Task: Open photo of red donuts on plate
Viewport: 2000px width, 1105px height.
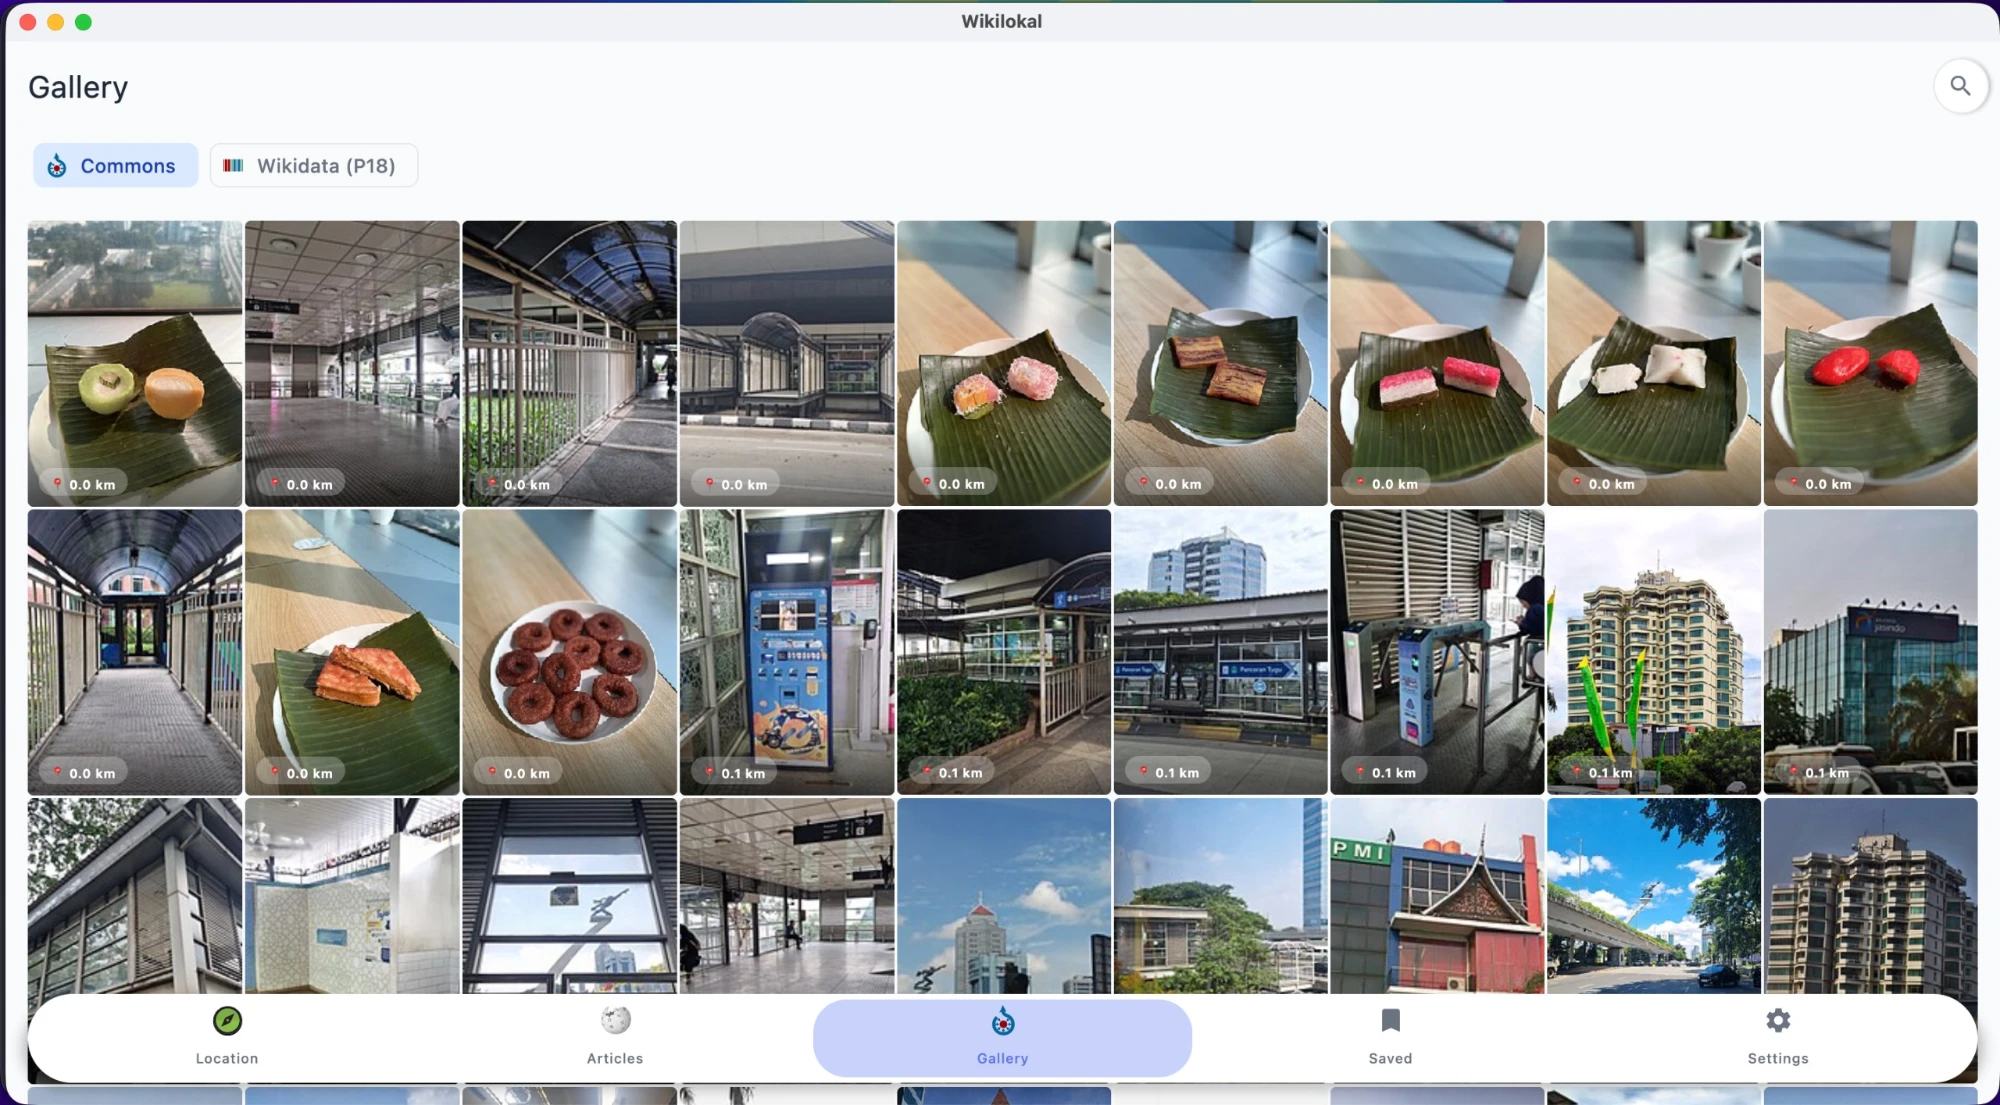Action: (569, 652)
